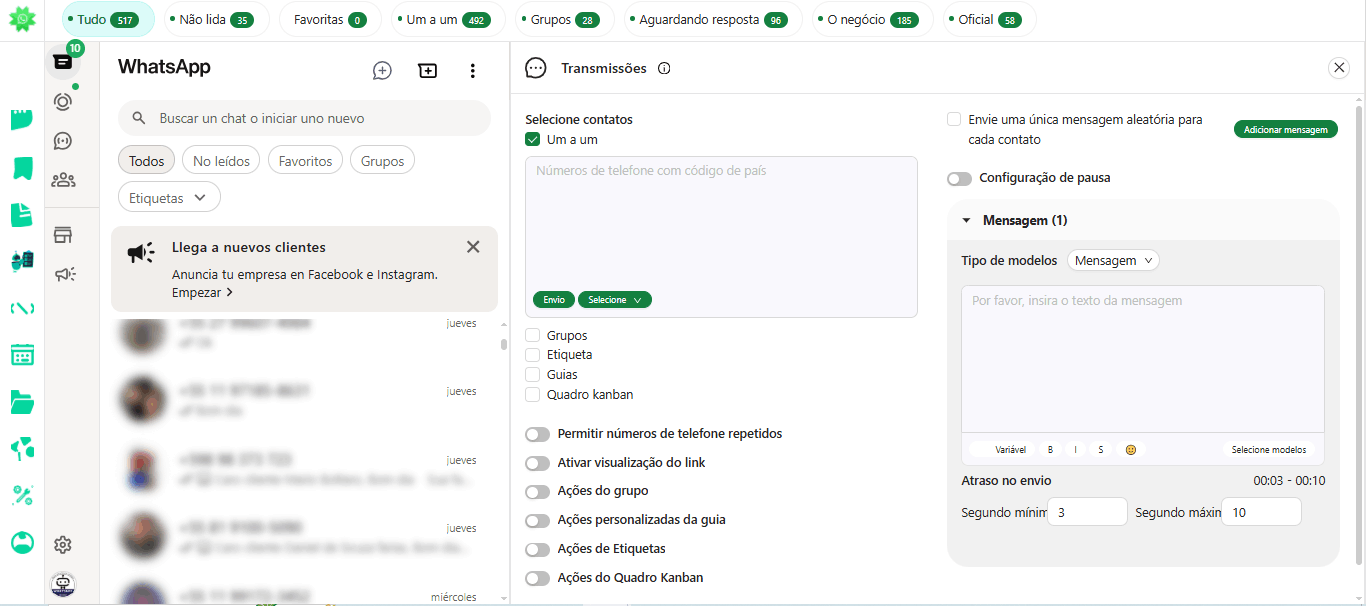This screenshot has height=606, width=1366.
Task: Insert an emoji with the smiley icon
Action: (1131, 450)
